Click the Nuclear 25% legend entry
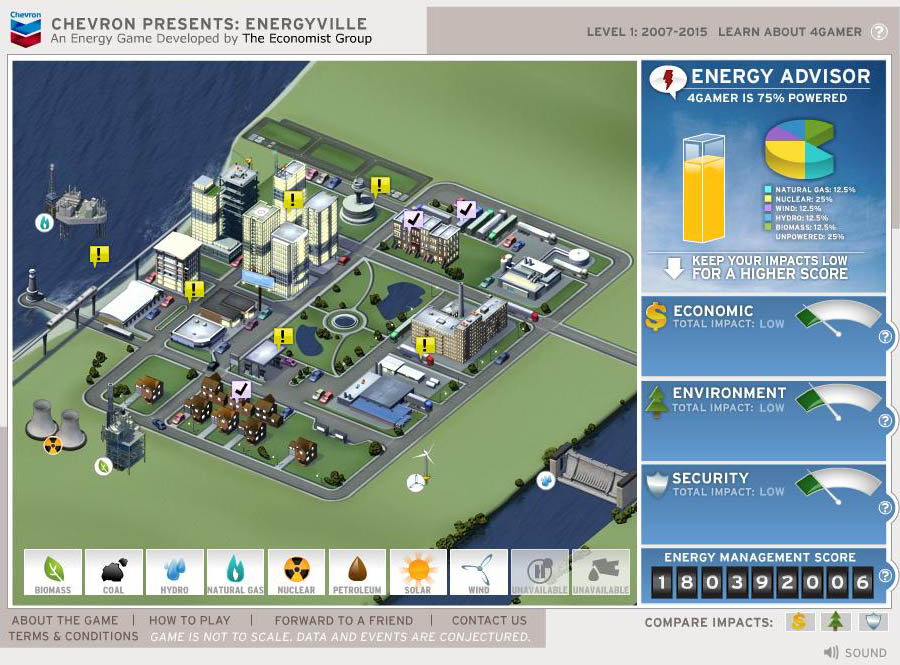Image resolution: width=900 pixels, height=665 pixels. pos(798,199)
